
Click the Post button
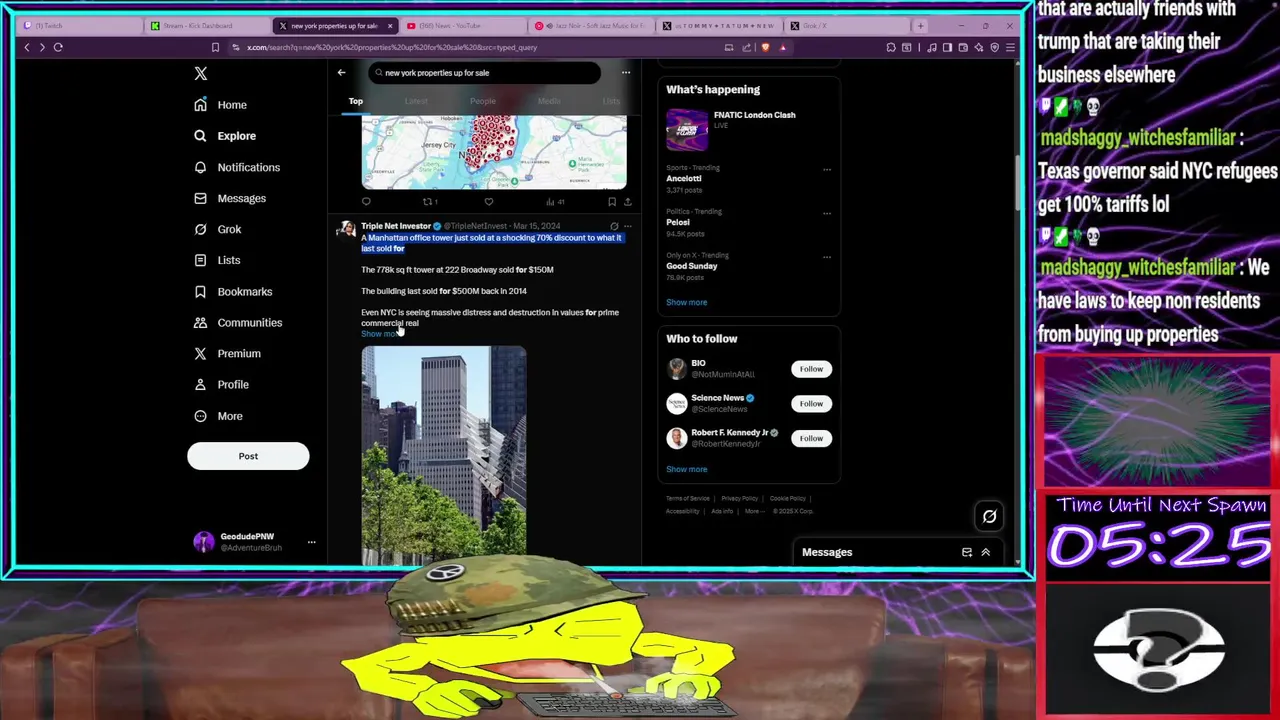coord(248,456)
